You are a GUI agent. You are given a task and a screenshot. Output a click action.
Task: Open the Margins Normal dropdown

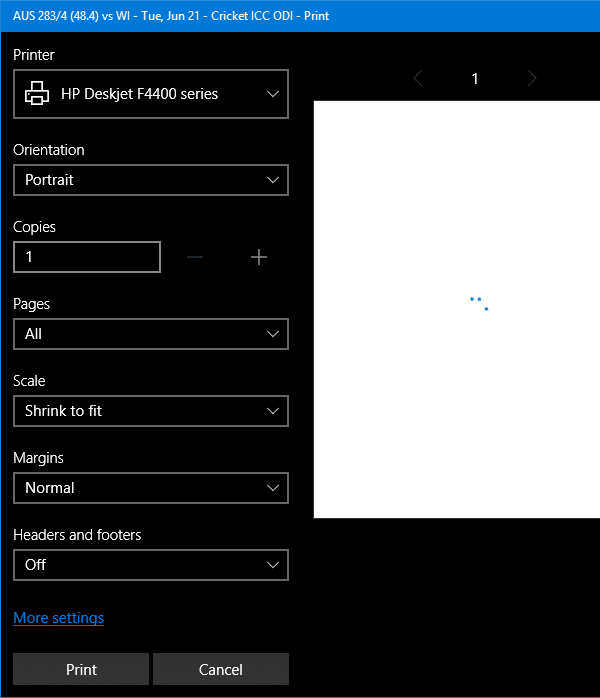pyautogui.click(x=151, y=488)
